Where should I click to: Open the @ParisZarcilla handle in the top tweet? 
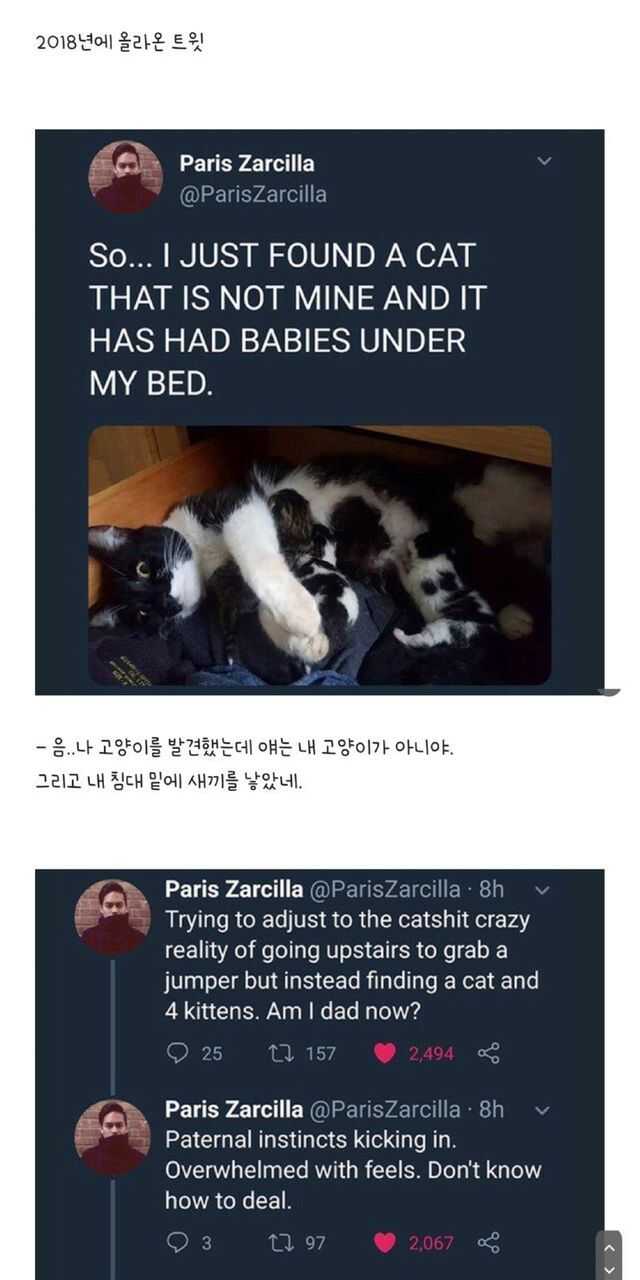(252, 194)
